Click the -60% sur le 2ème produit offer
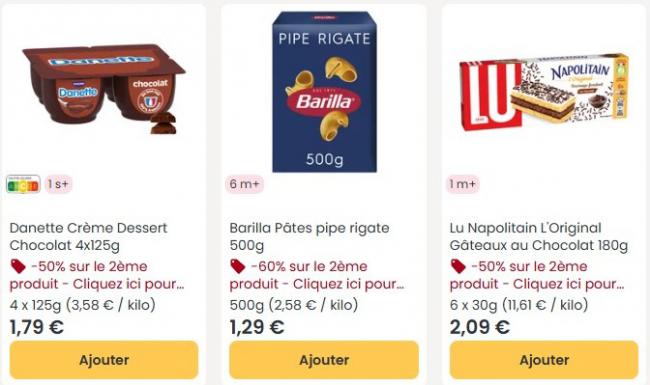This screenshot has height=385, width=650. click(317, 275)
